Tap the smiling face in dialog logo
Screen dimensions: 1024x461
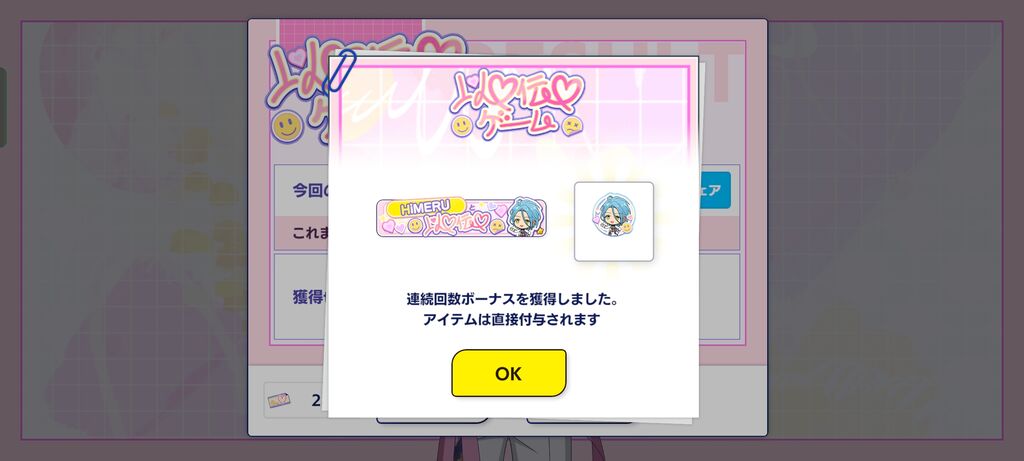(462, 125)
